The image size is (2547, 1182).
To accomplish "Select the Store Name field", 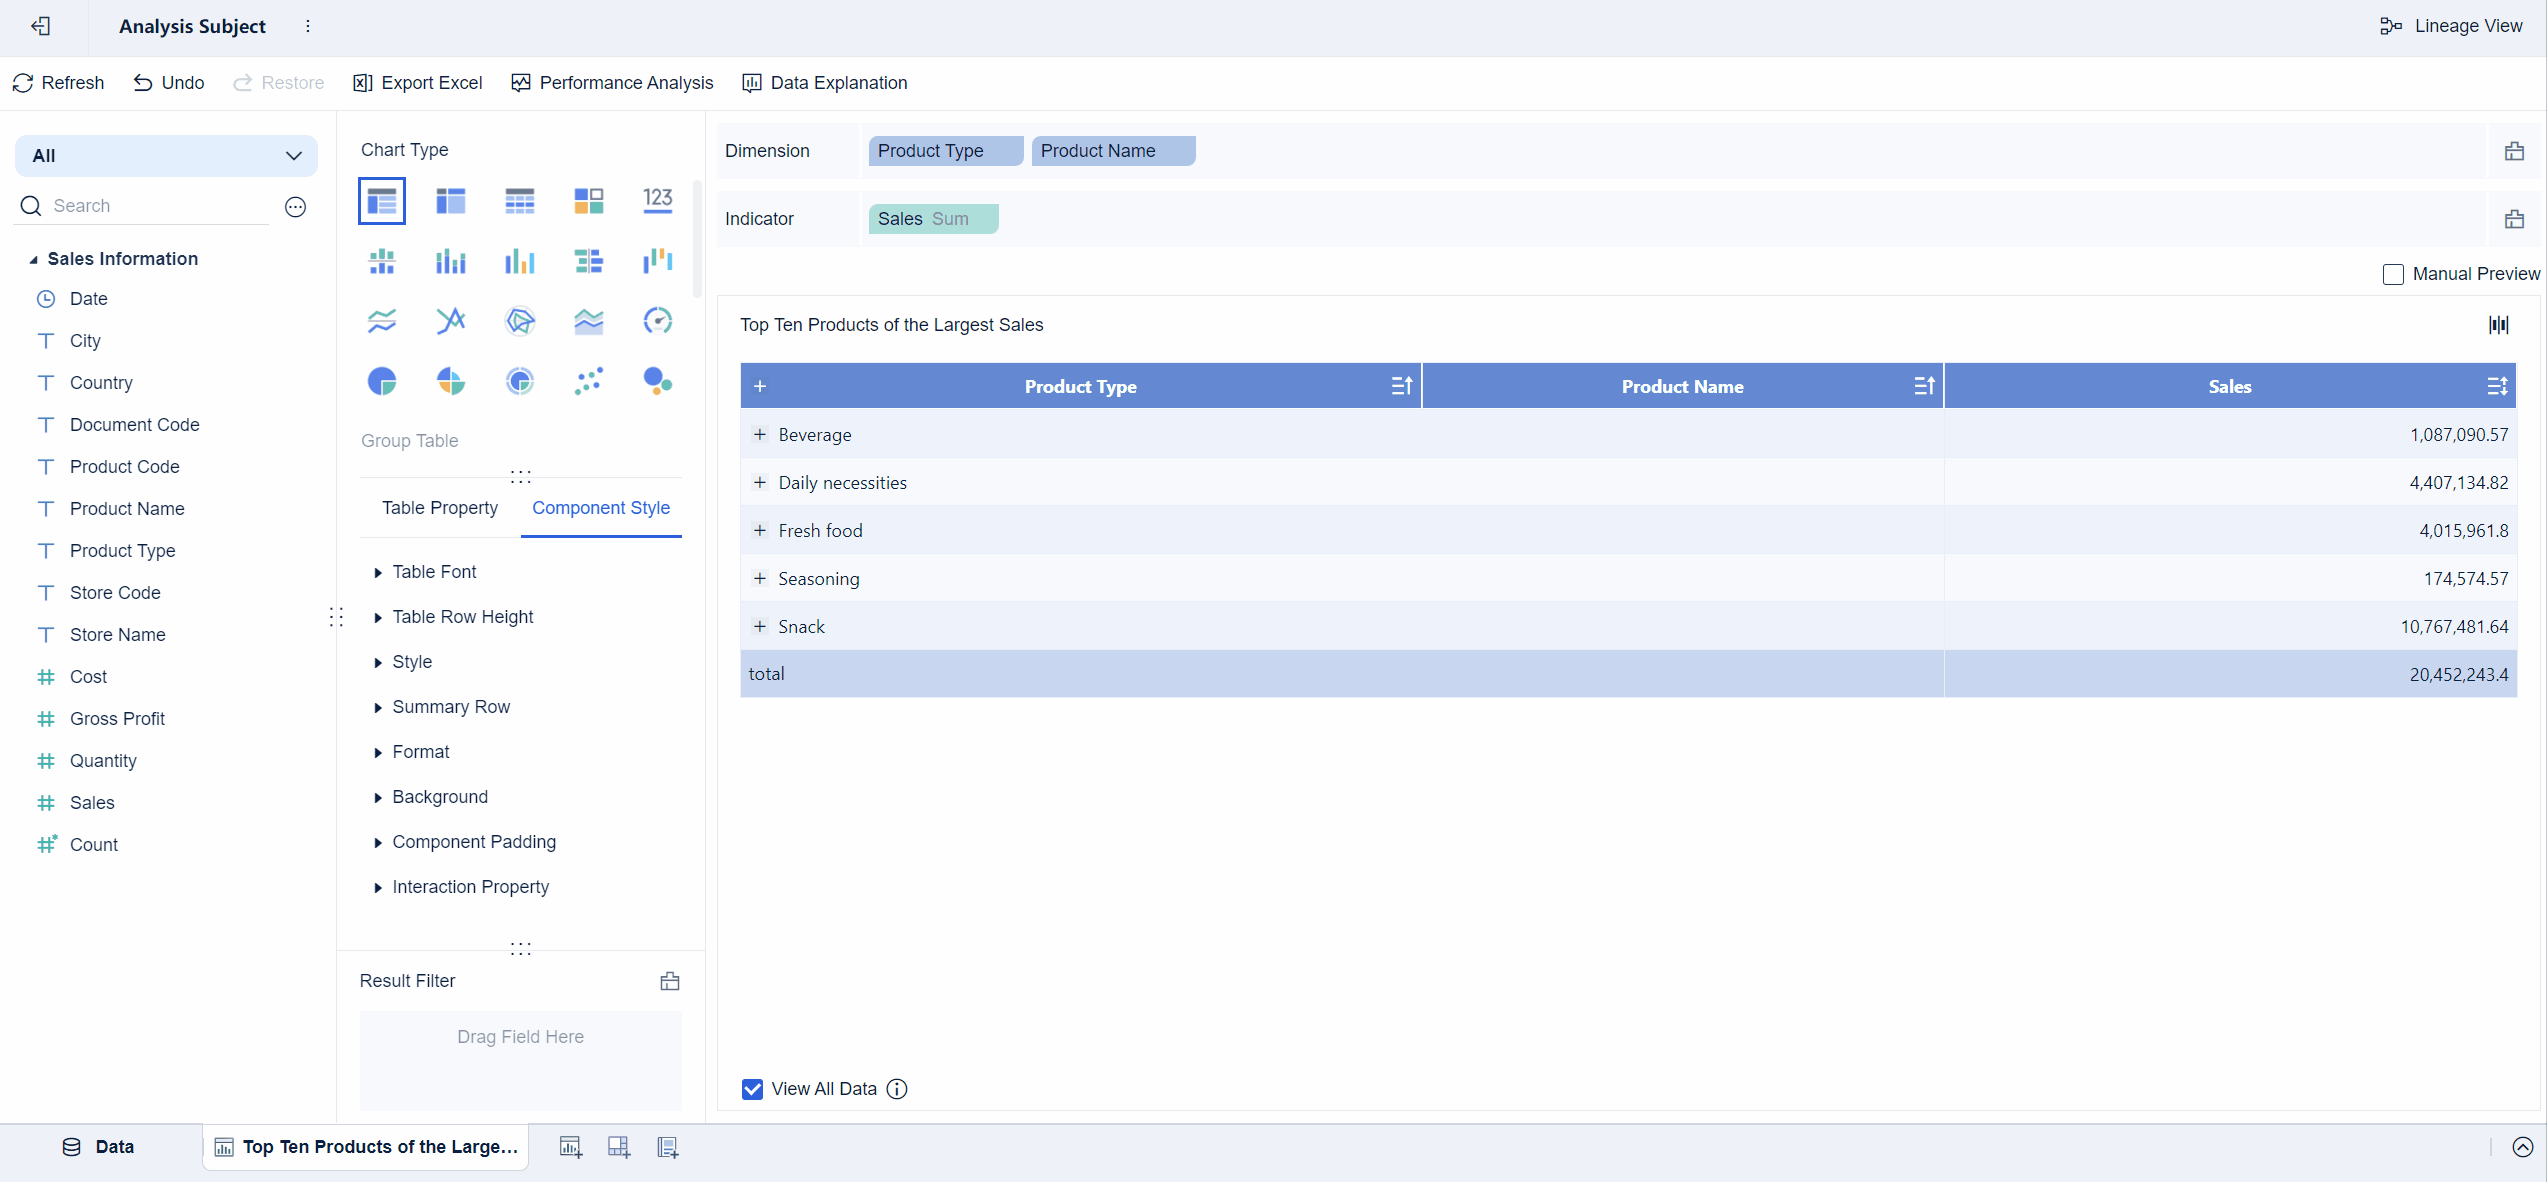I will coord(117,635).
